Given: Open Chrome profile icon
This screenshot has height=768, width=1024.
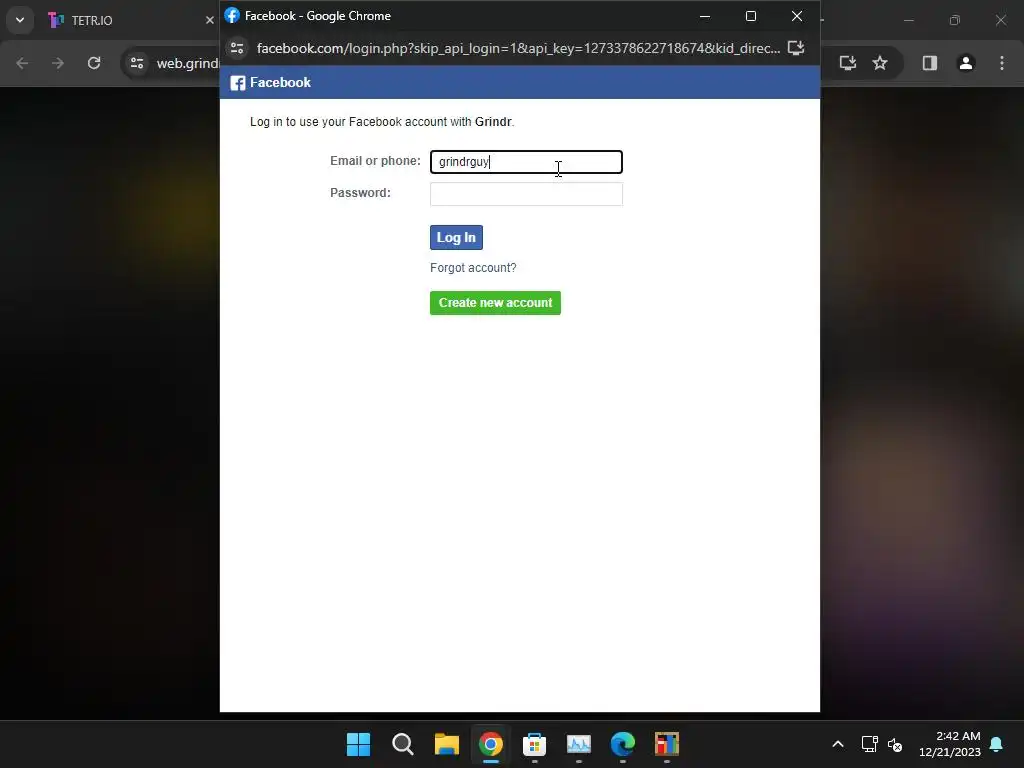Looking at the screenshot, I should point(966,63).
